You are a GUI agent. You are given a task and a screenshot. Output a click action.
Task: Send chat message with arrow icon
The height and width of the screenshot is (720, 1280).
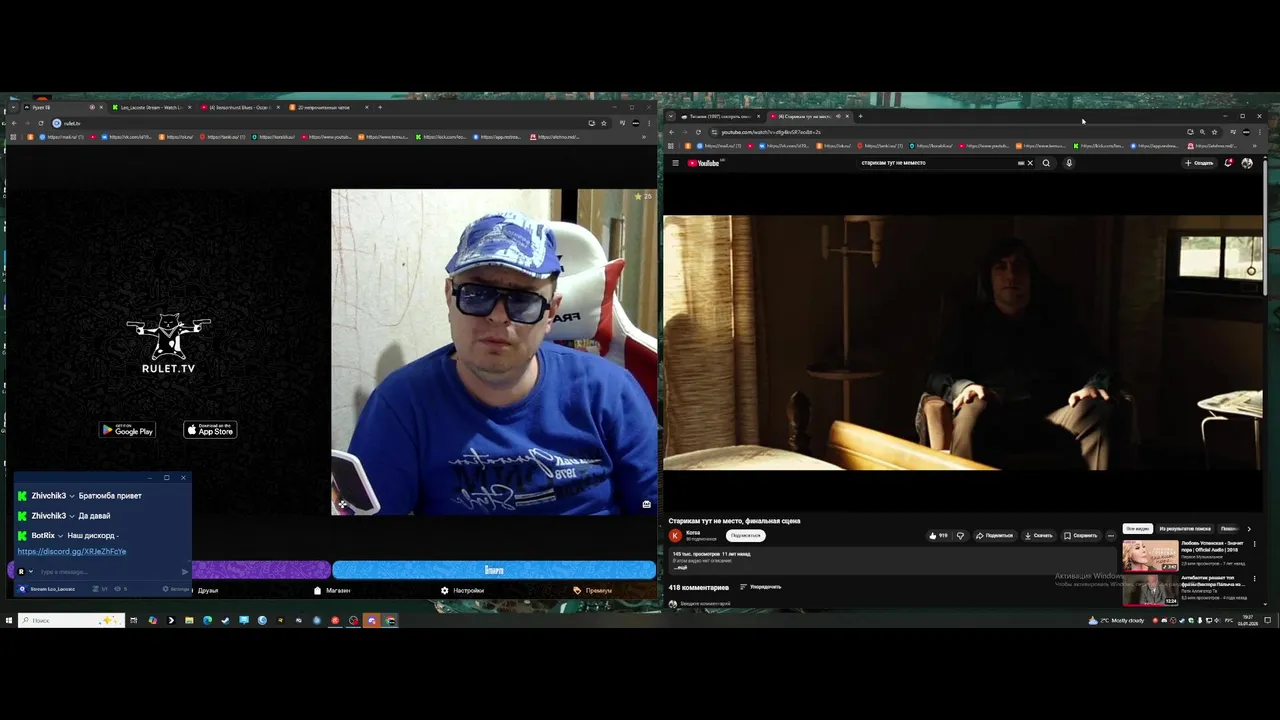pyautogui.click(x=184, y=572)
